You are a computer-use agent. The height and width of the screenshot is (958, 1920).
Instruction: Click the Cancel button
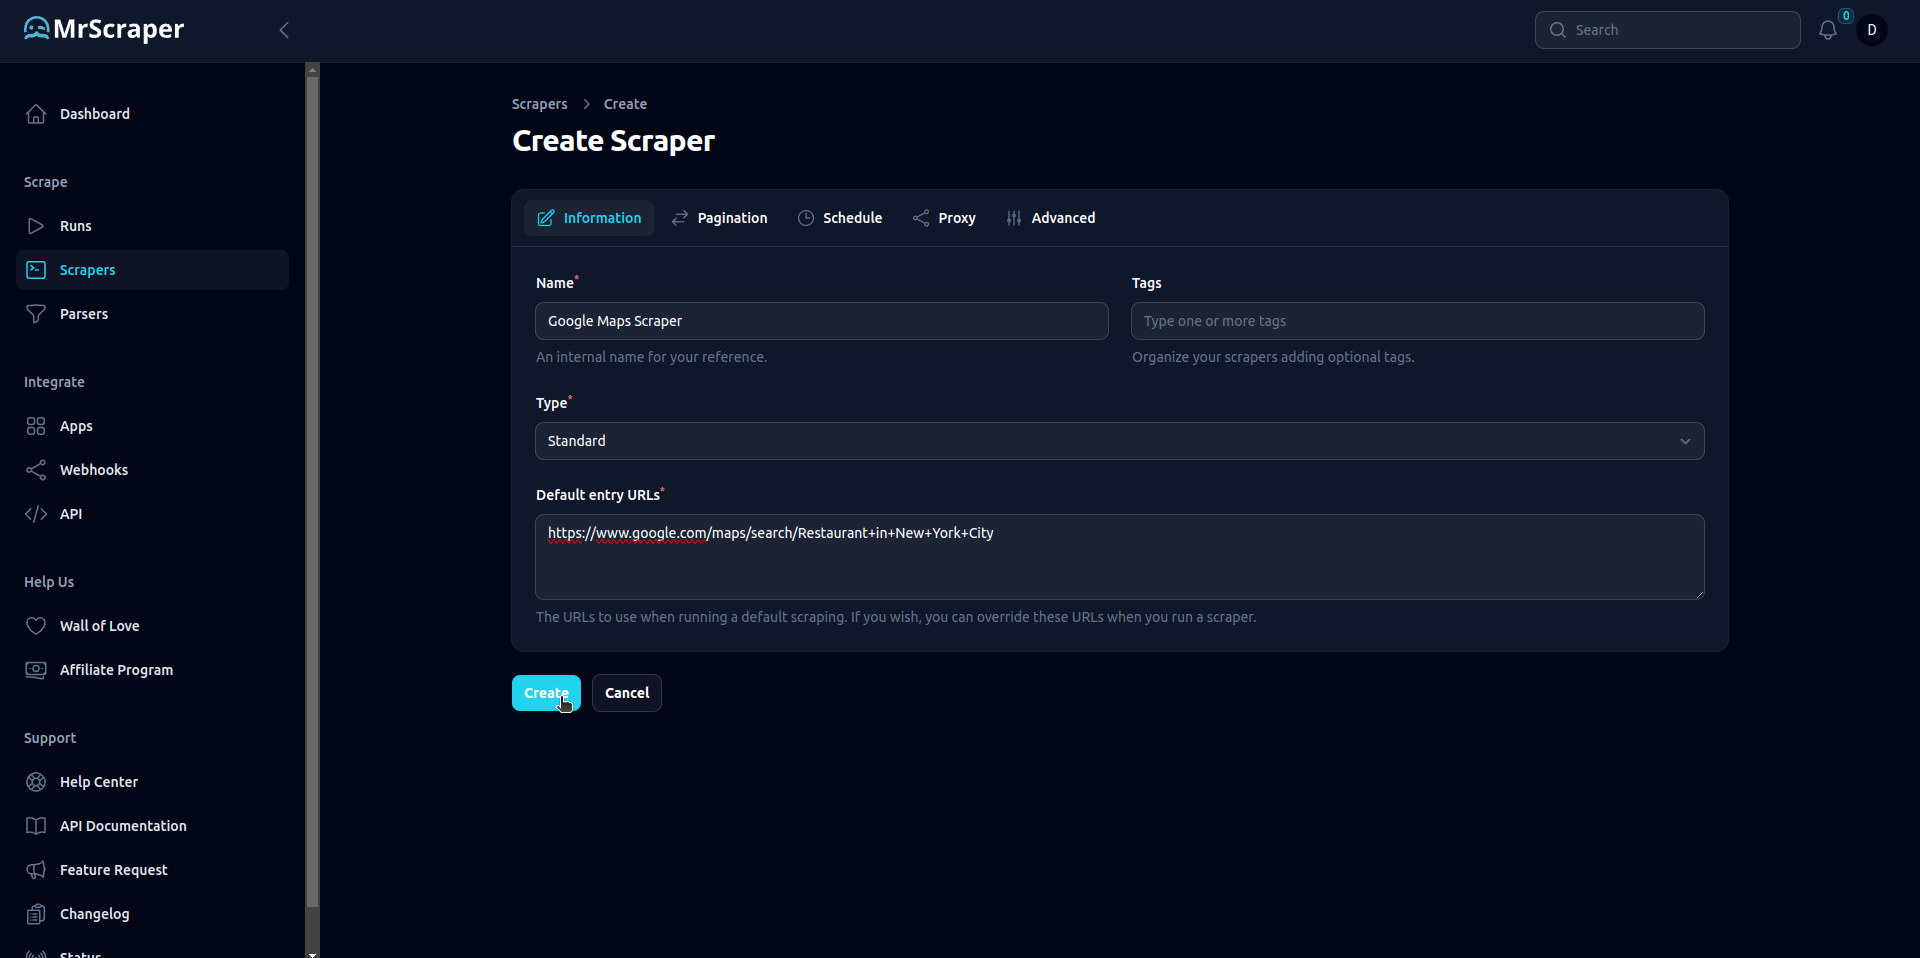(627, 693)
